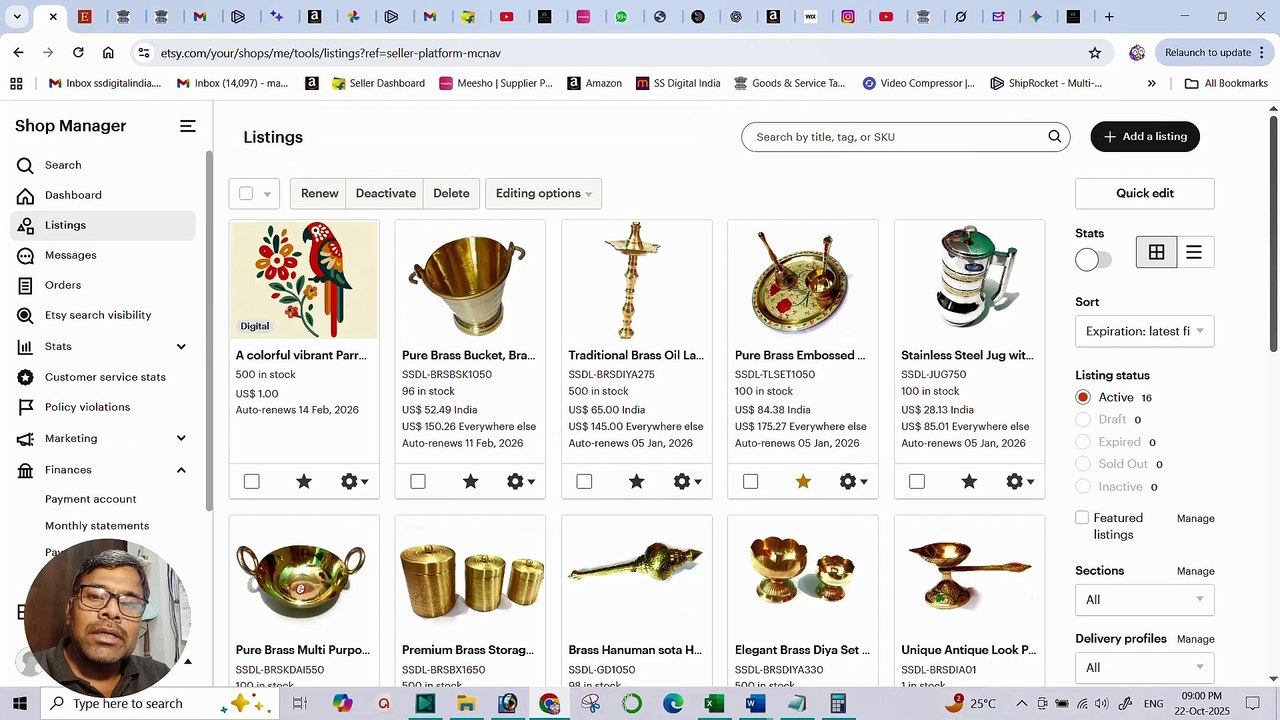Select the Stainless Steel Jug listing checkbox
This screenshot has width=1280, height=720.
(917, 482)
